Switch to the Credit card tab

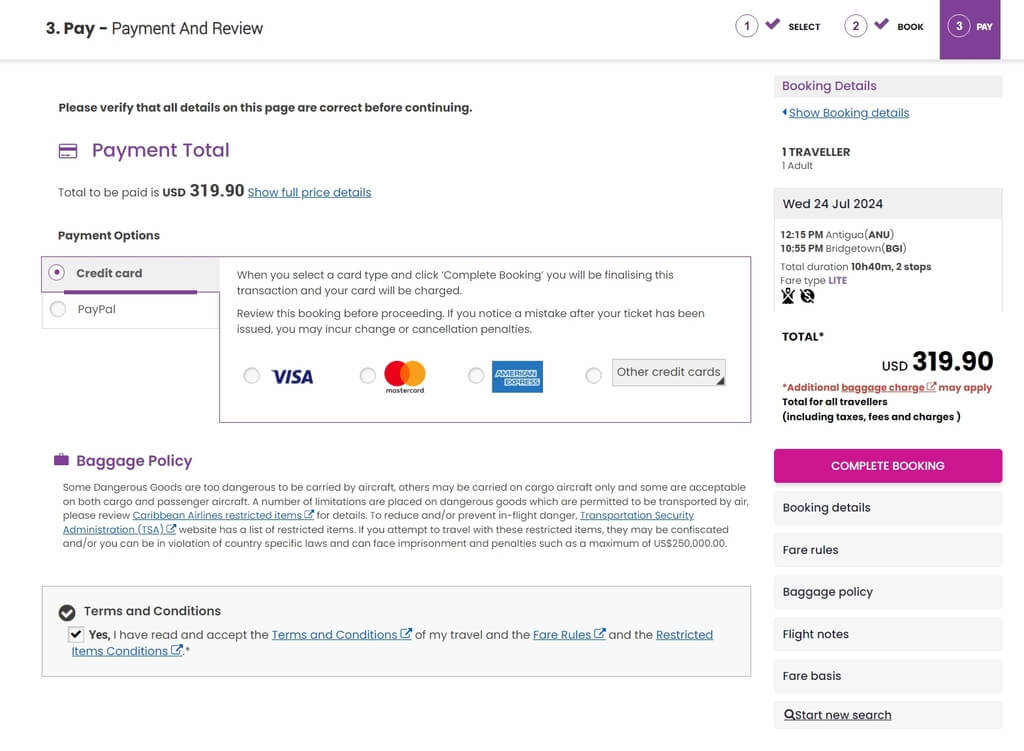[x=131, y=274]
